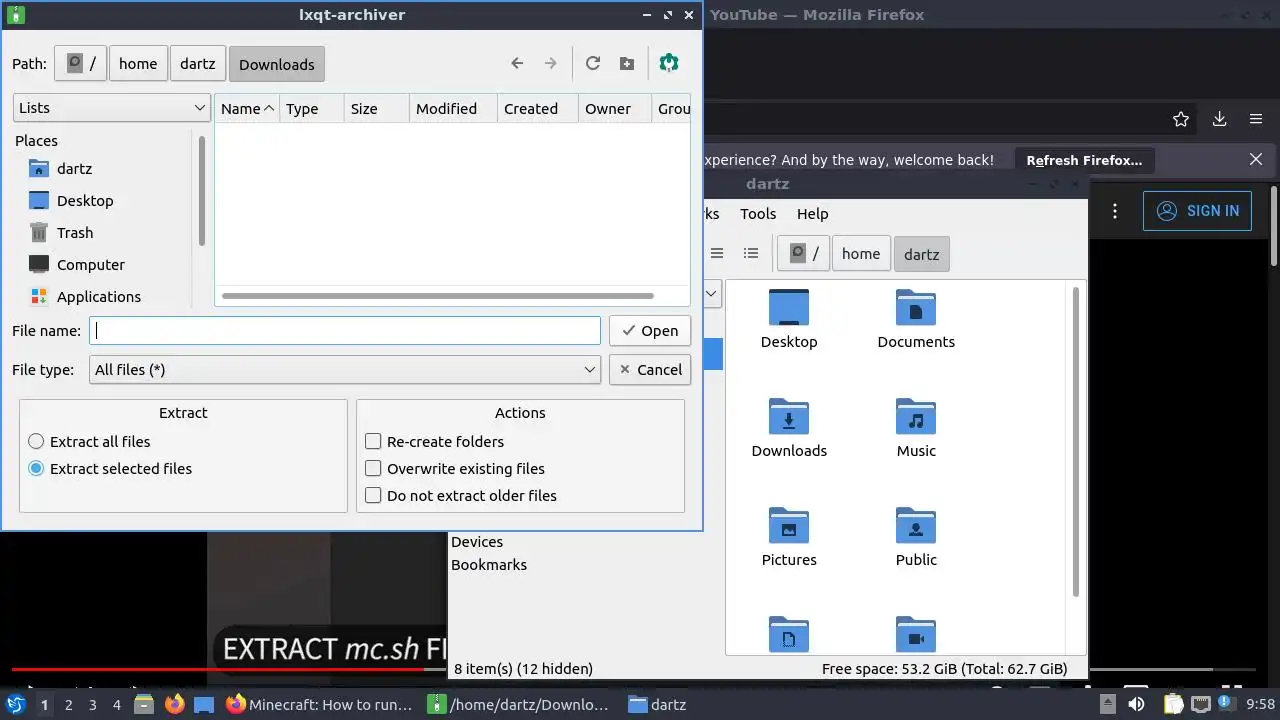Click the green icon right of new-folder
Screen dimensions: 1280x720
[x=669, y=63]
